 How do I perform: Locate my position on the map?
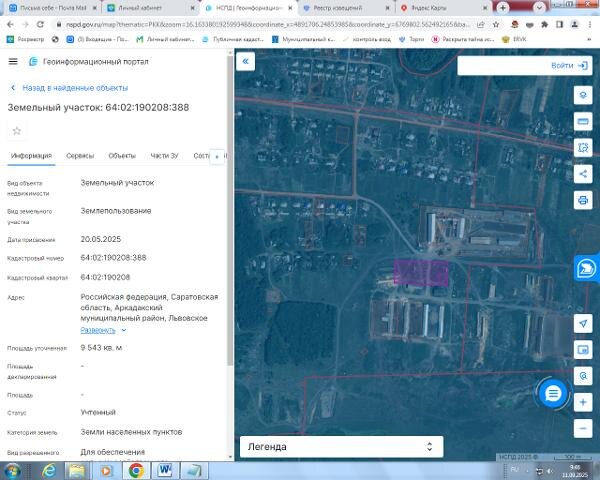click(x=583, y=323)
